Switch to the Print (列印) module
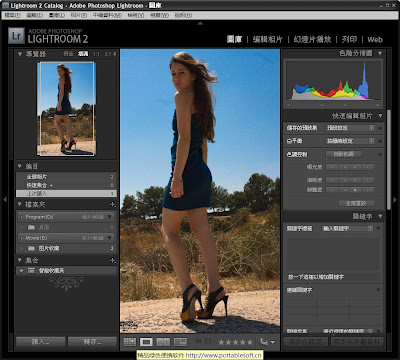400x360 pixels. (x=349, y=39)
